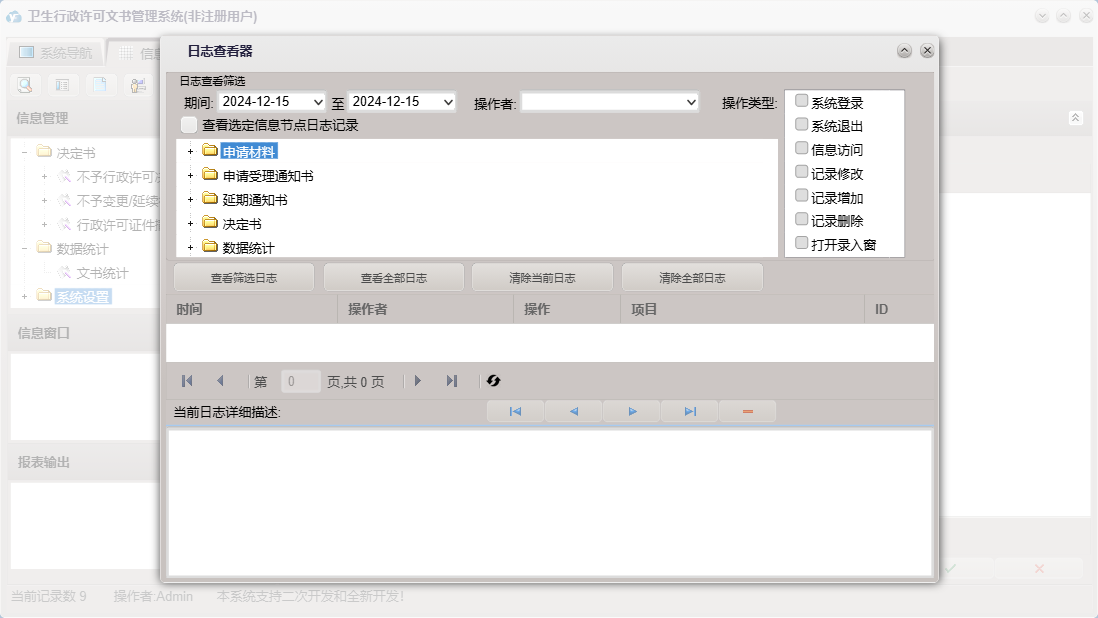The width and height of the screenshot is (1098, 618).
Task: Open the start date dropdown
Action: coord(318,102)
